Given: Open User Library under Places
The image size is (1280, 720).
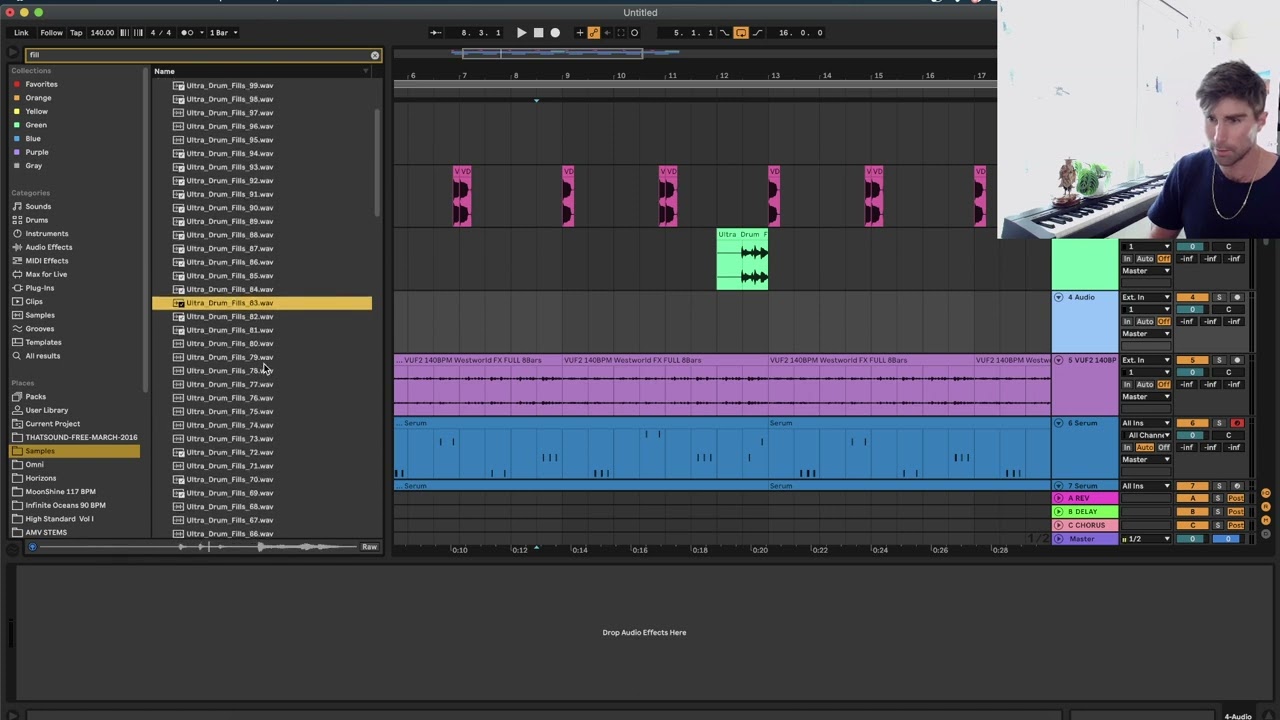Looking at the screenshot, I should click(46, 410).
